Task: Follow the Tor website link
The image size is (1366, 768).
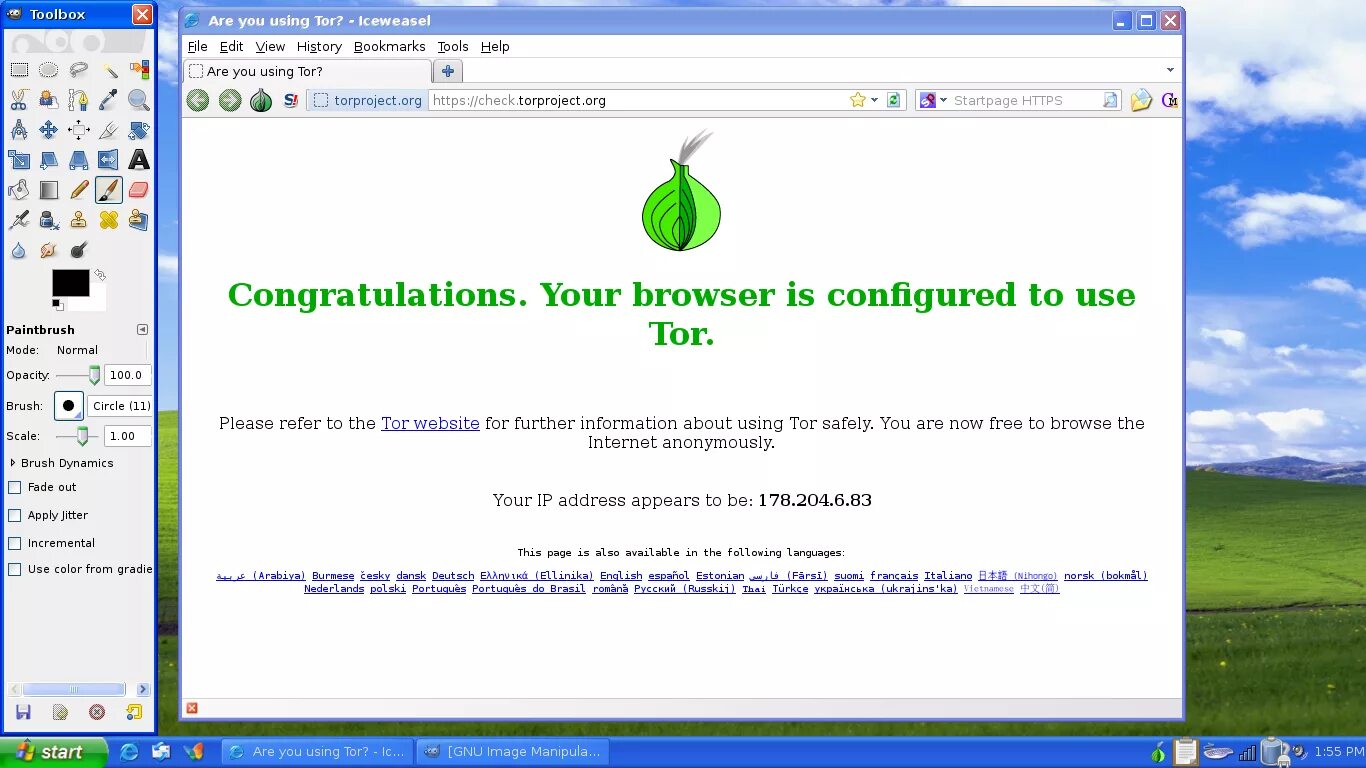Action: [430, 423]
